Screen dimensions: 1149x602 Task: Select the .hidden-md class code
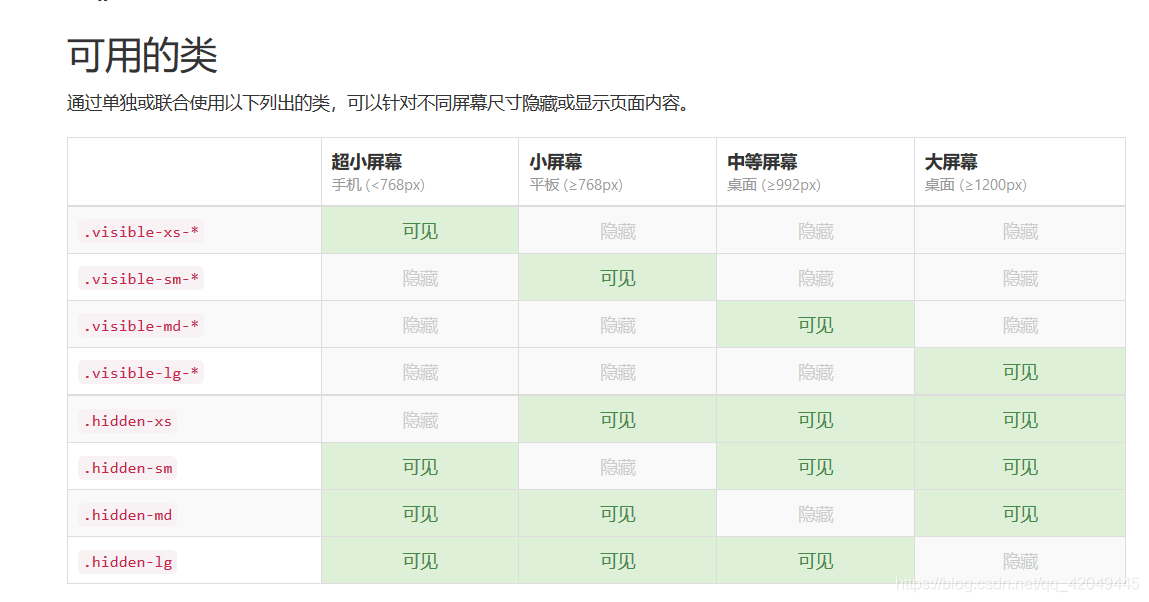(x=128, y=515)
